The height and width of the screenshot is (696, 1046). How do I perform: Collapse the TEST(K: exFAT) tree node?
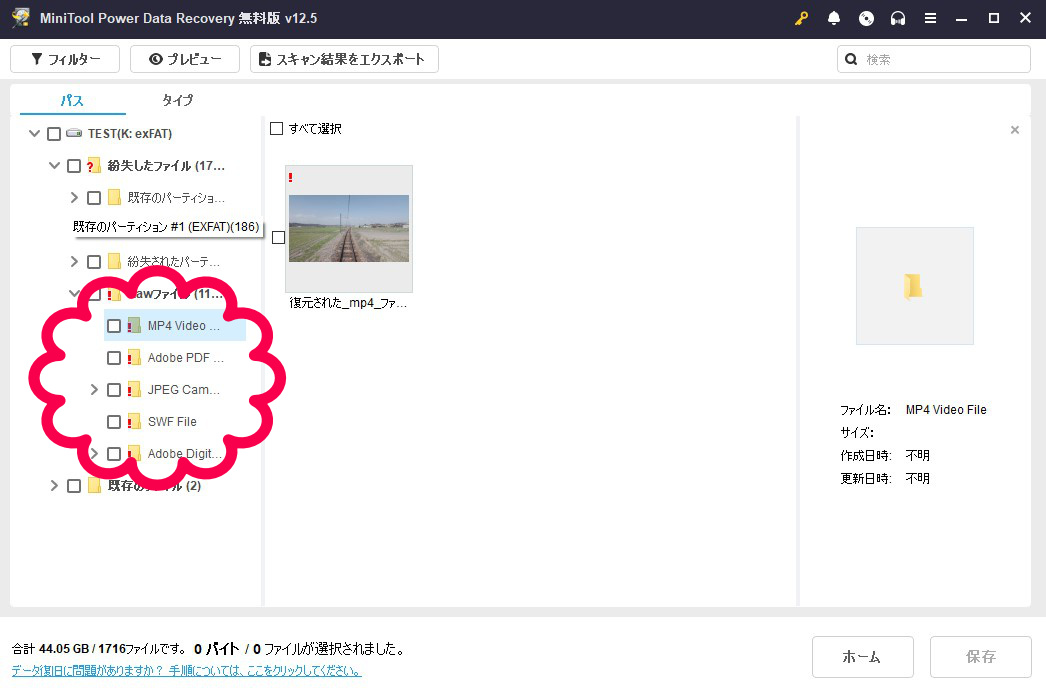click(x=35, y=133)
